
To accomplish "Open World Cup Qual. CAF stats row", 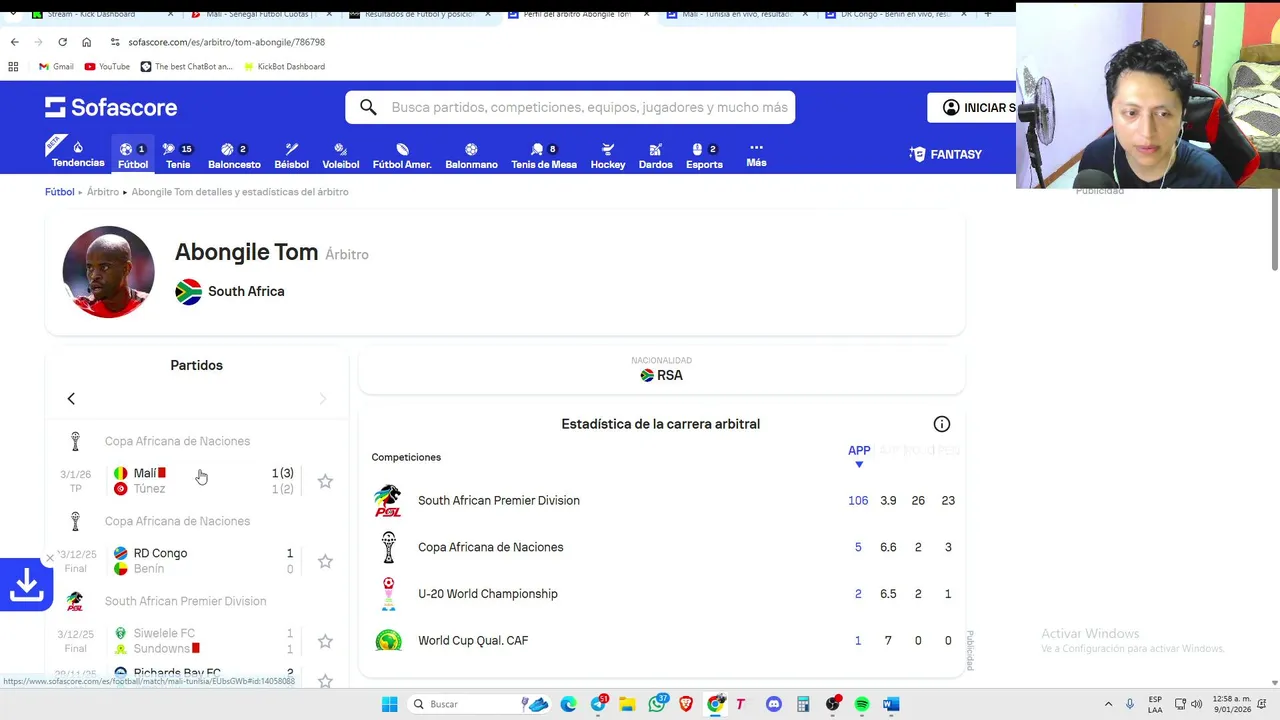I will pyautogui.click(x=661, y=641).
